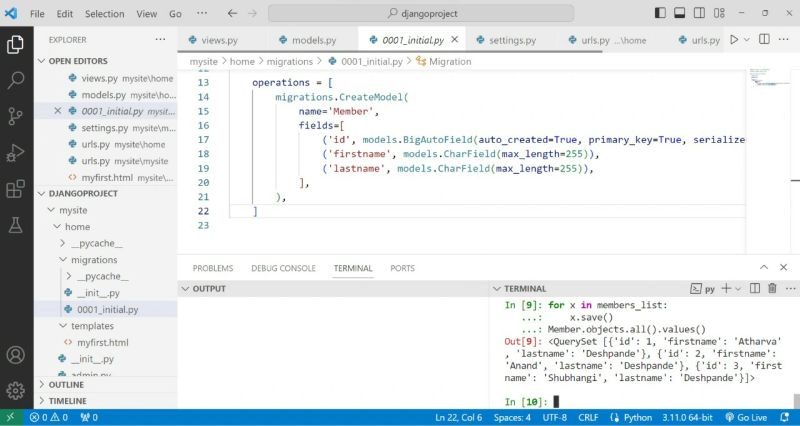Open the Search view in activity bar
Image resolution: width=800 pixels, height=426 pixels.
tap(15, 80)
